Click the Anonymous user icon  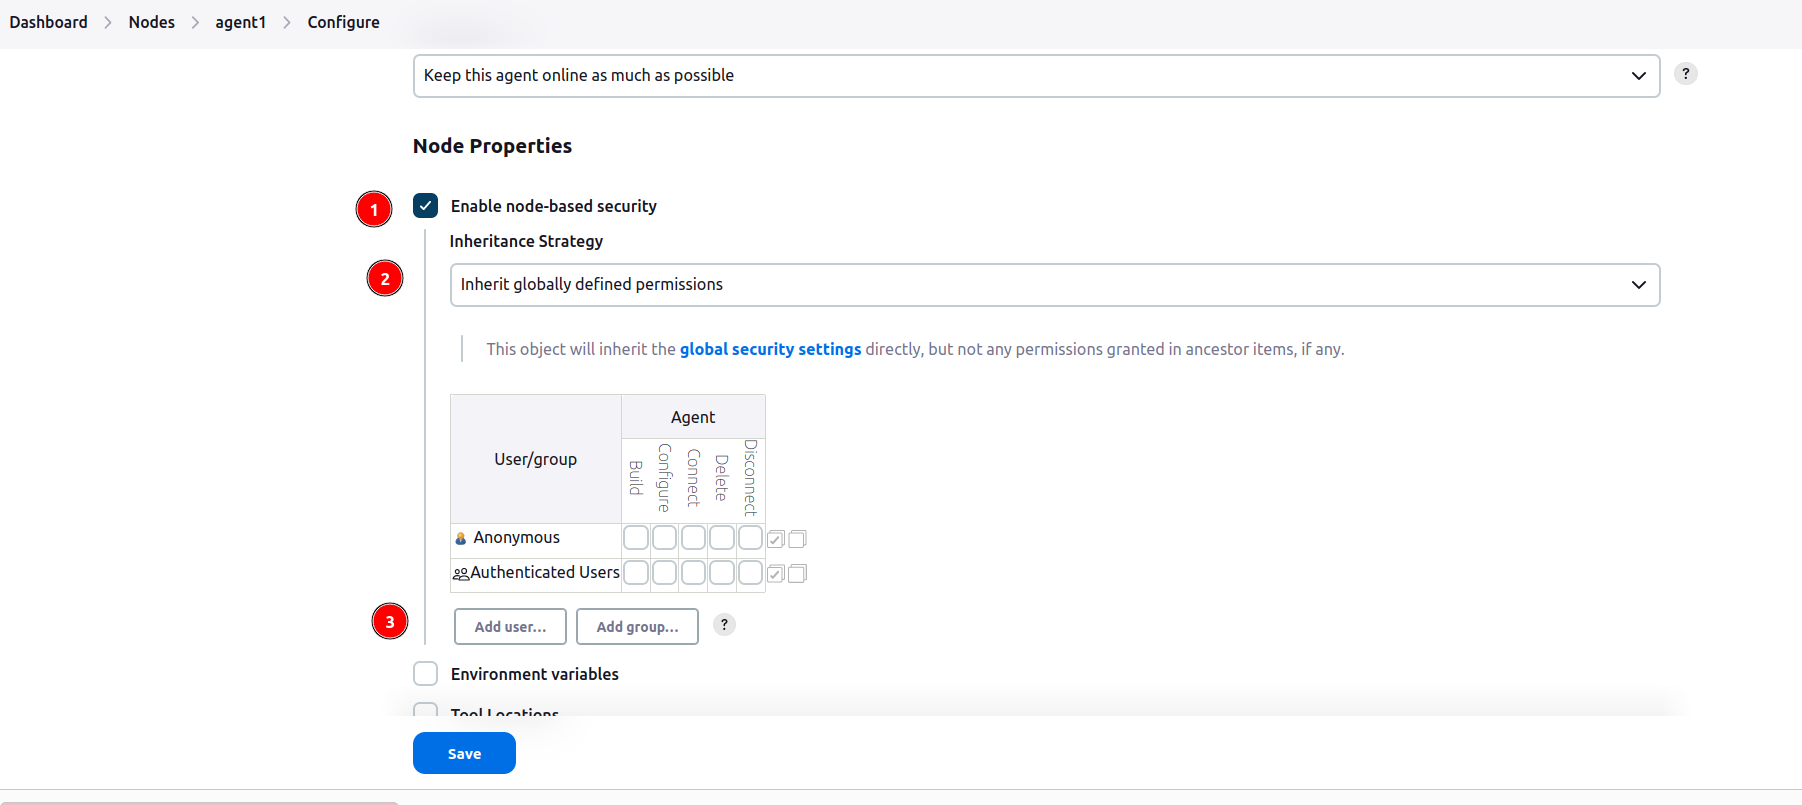(461, 538)
